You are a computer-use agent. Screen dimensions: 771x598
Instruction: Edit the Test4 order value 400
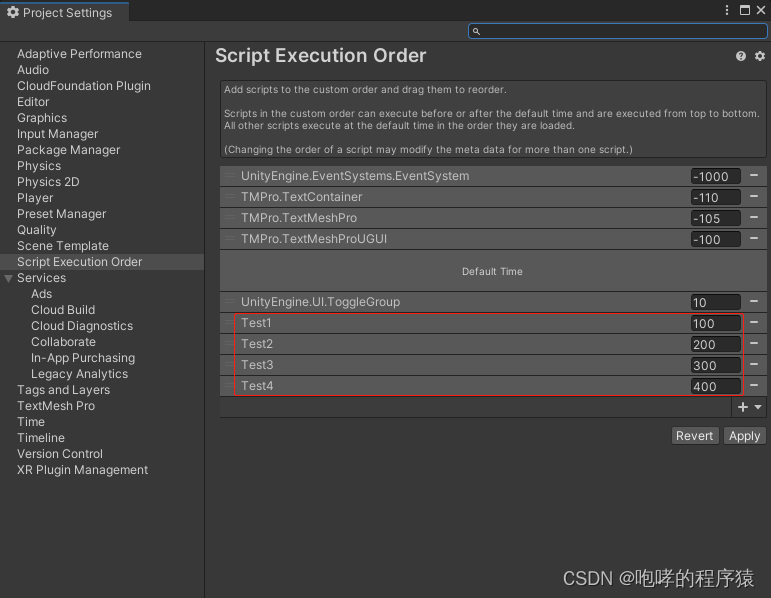click(715, 387)
